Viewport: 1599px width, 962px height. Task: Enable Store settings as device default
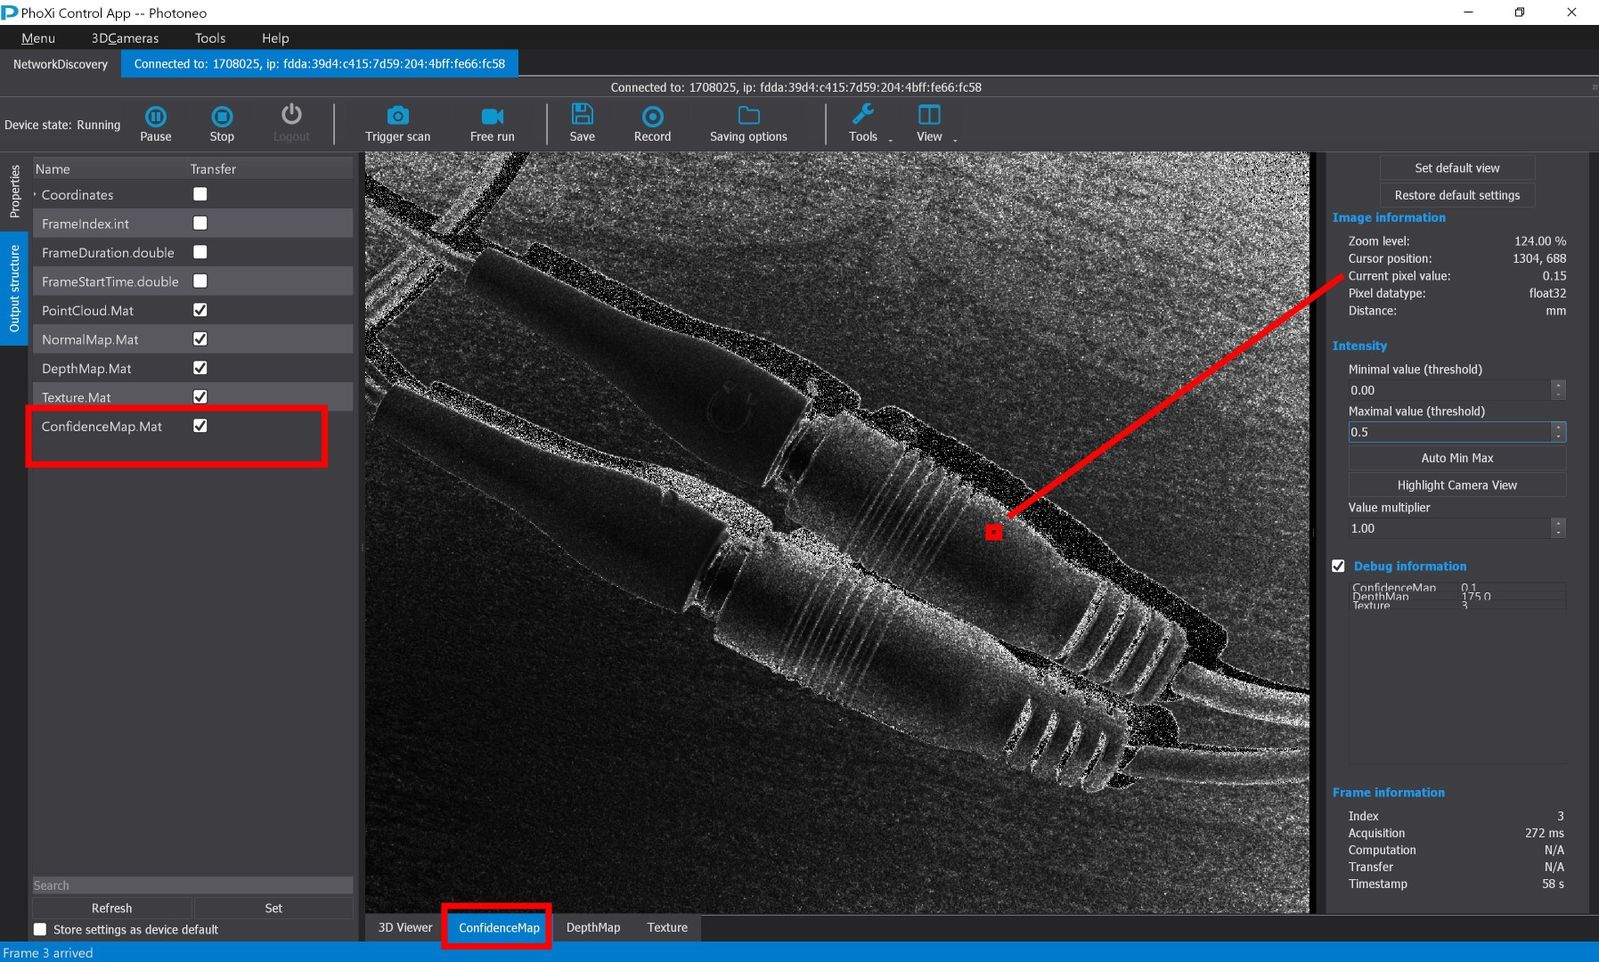point(40,929)
